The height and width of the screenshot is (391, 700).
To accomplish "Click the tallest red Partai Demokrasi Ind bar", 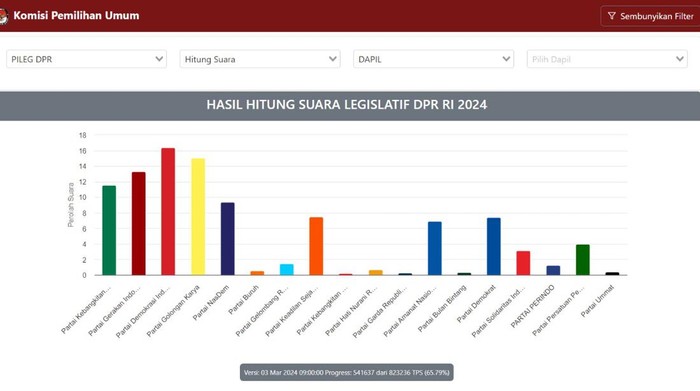I will [168, 212].
